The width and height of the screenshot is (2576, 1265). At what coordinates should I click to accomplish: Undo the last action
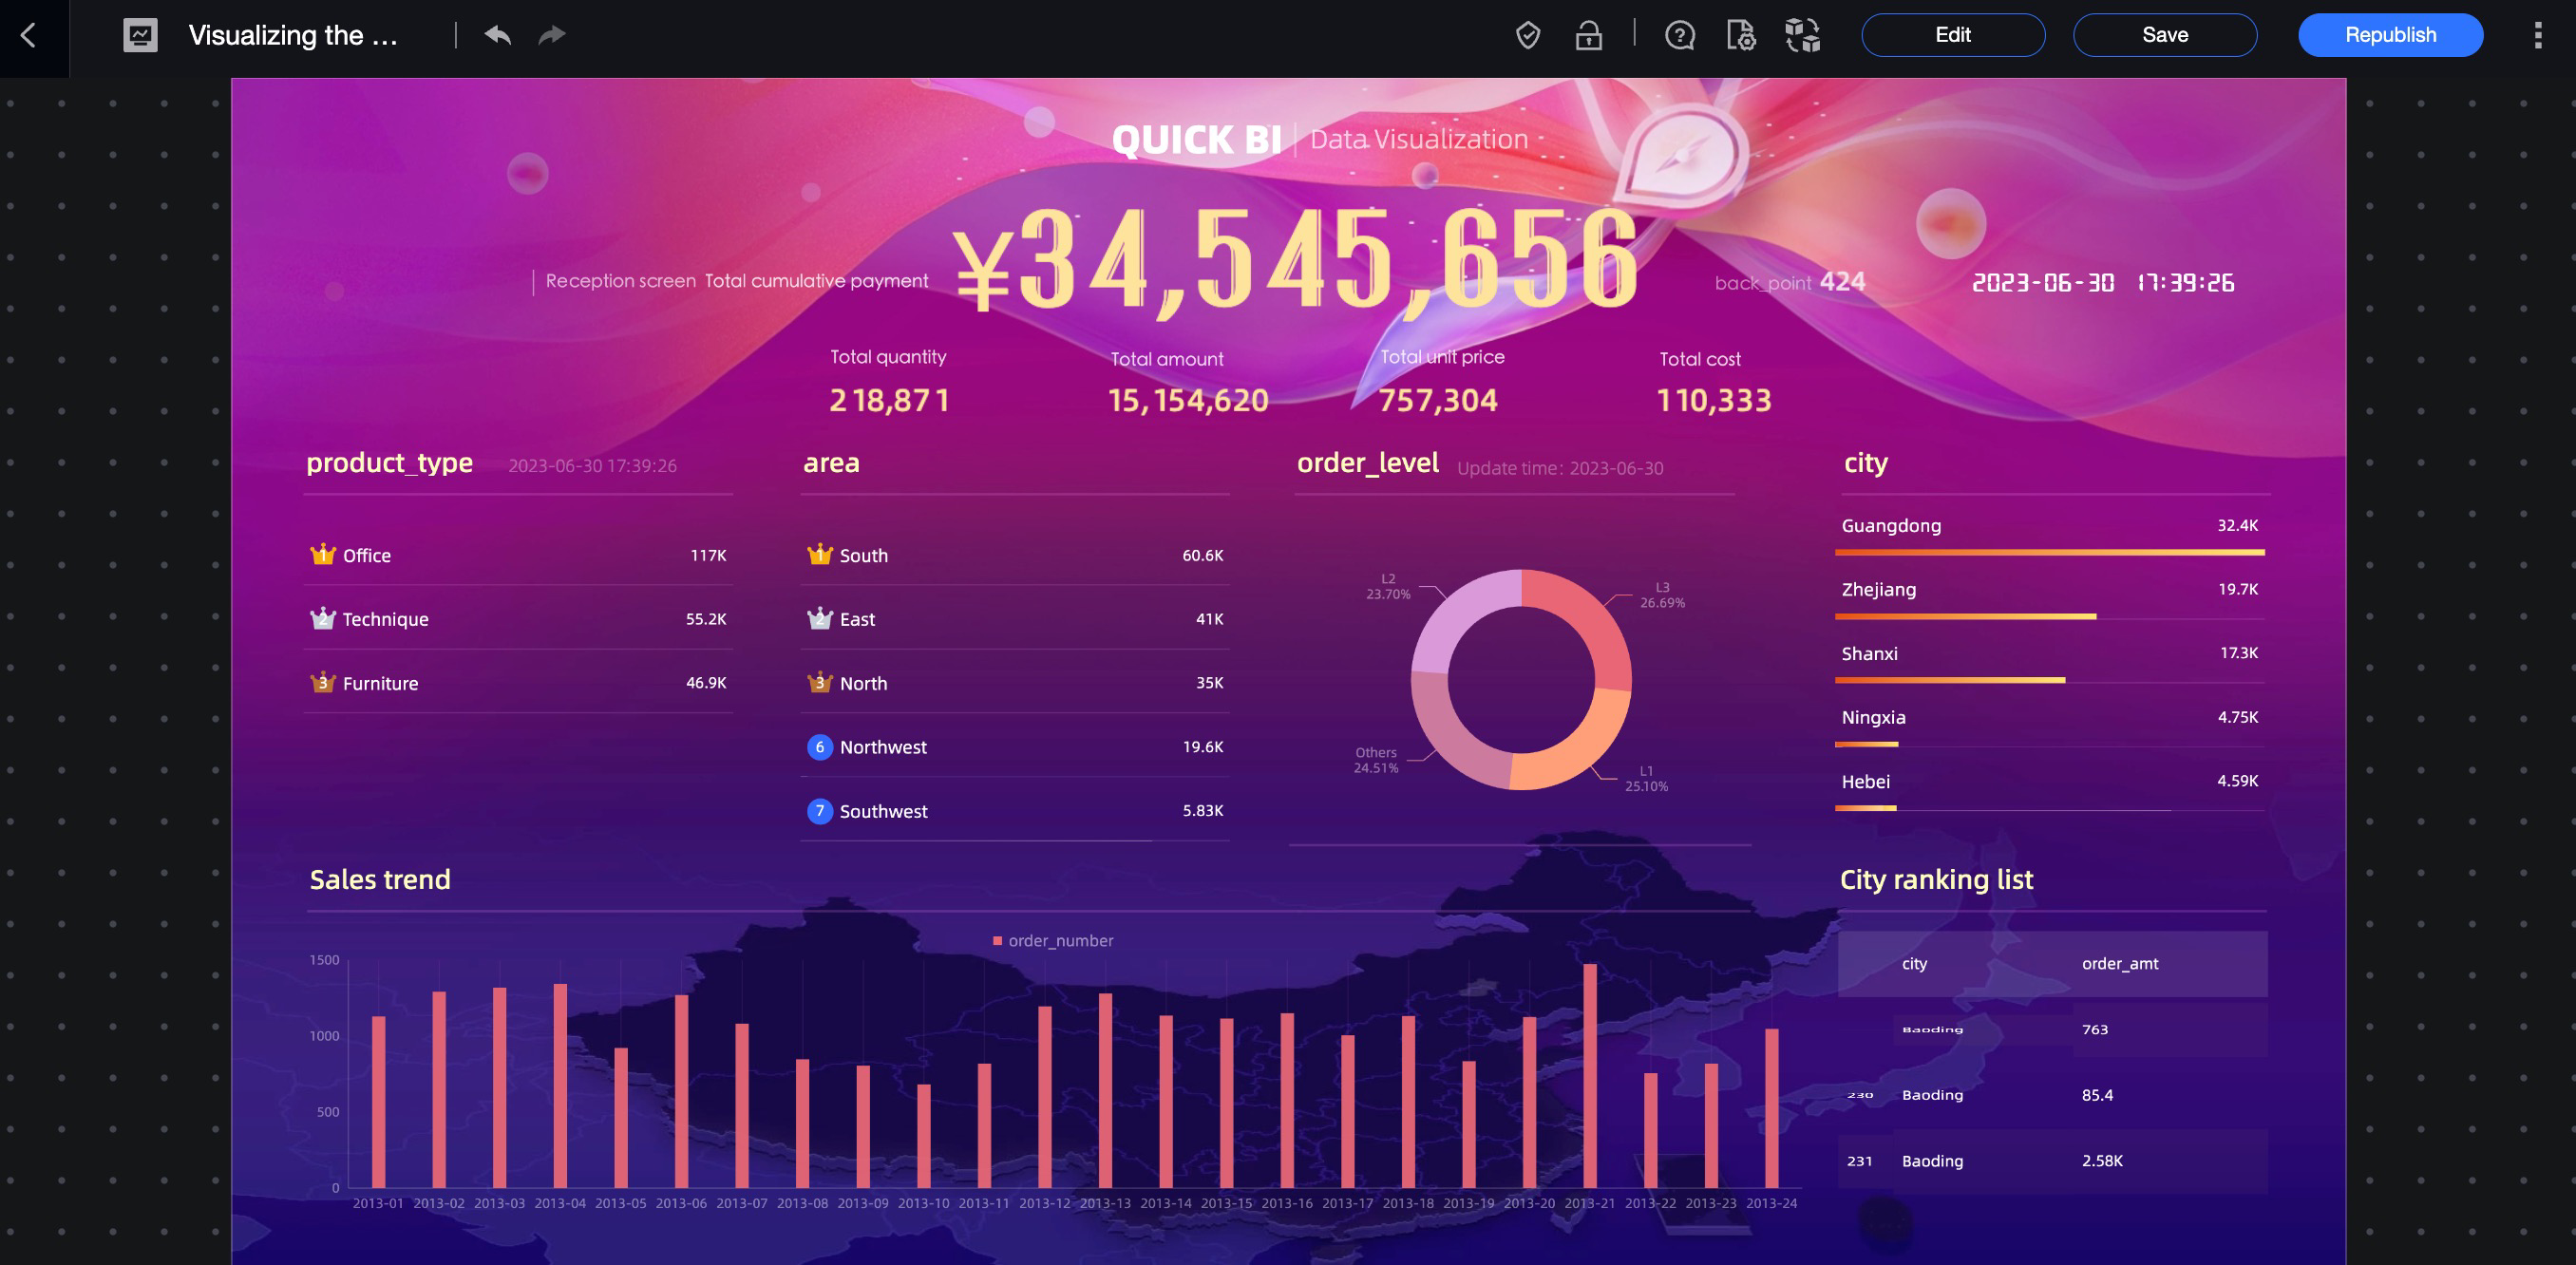[497, 36]
